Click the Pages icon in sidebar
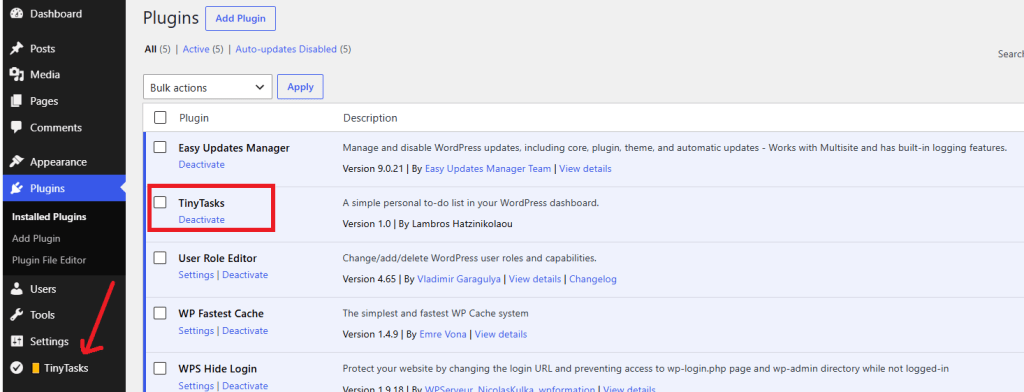The image size is (1024, 392). (17, 101)
